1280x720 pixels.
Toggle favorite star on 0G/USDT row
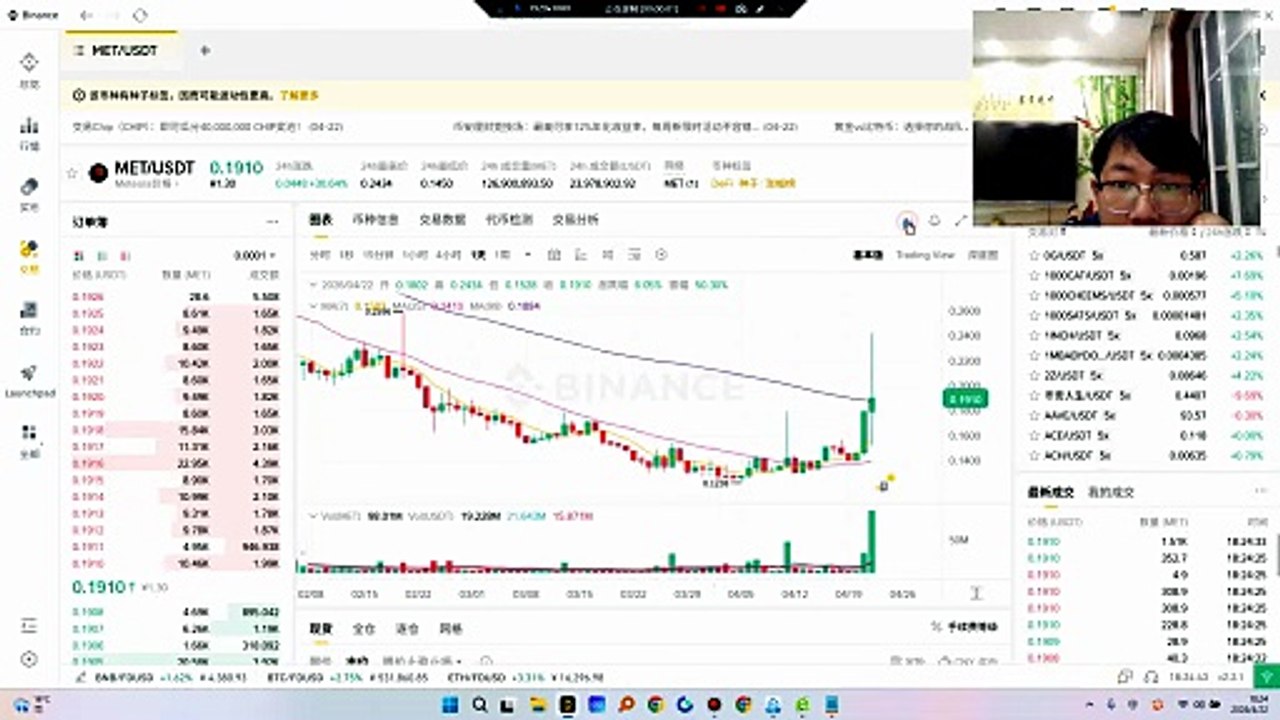click(1034, 255)
